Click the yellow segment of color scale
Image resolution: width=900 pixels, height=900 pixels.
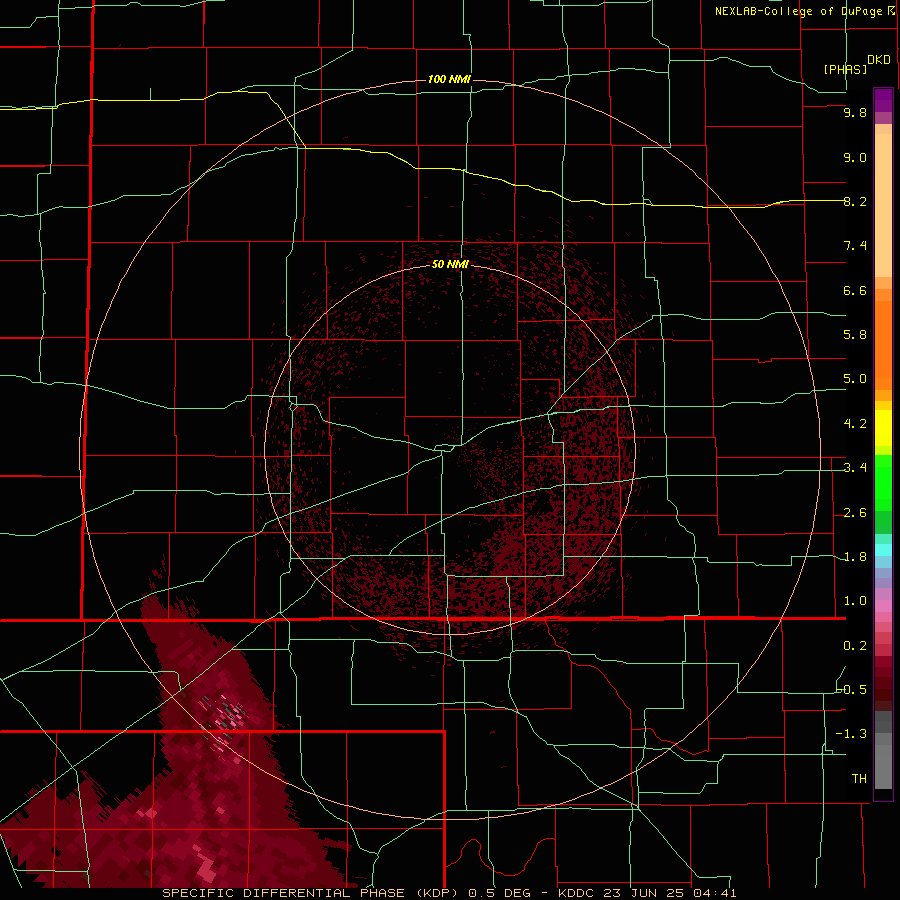pyautogui.click(x=883, y=428)
